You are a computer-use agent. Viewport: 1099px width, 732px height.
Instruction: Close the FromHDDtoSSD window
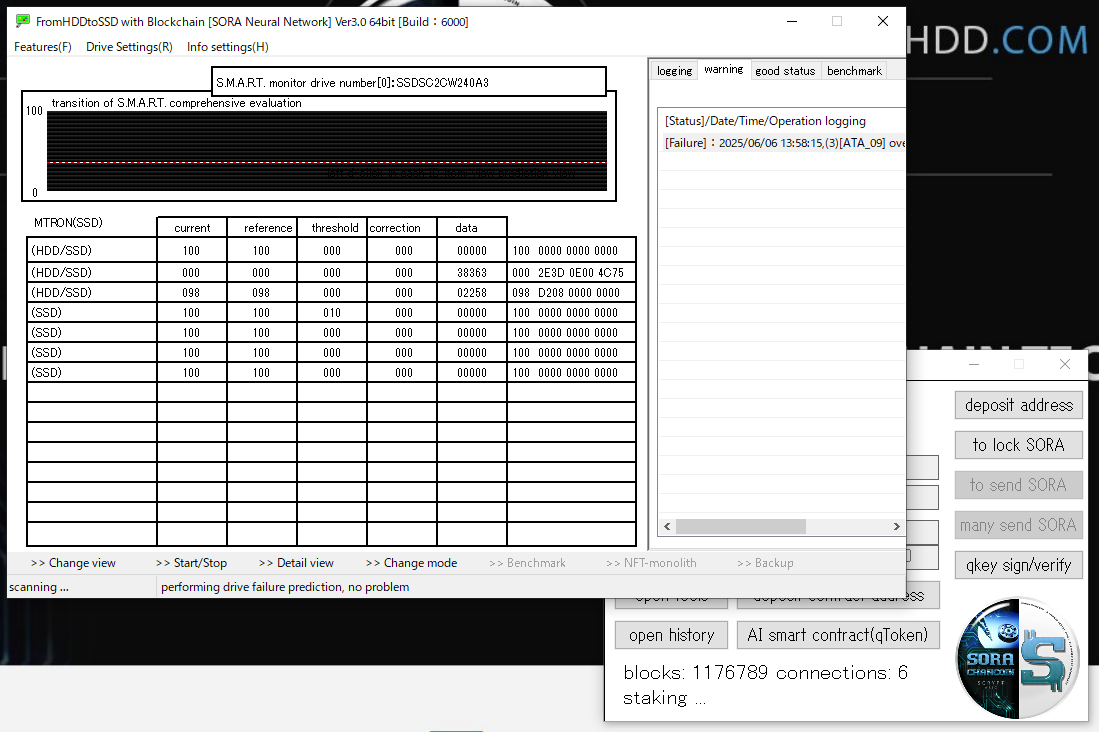tap(883, 21)
